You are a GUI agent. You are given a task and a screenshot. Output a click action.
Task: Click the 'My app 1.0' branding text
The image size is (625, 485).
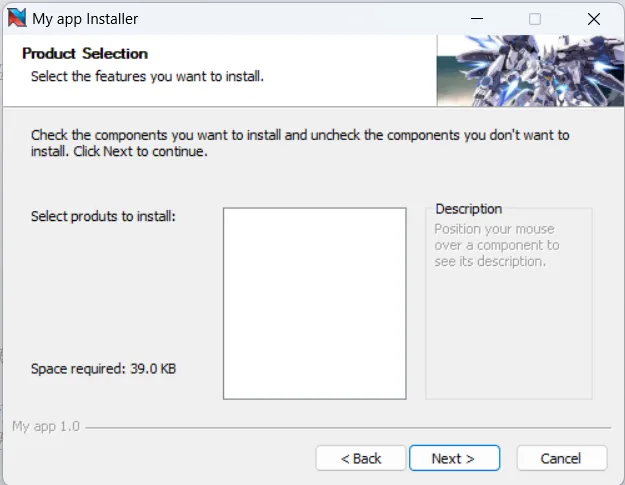click(x=45, y=427)
